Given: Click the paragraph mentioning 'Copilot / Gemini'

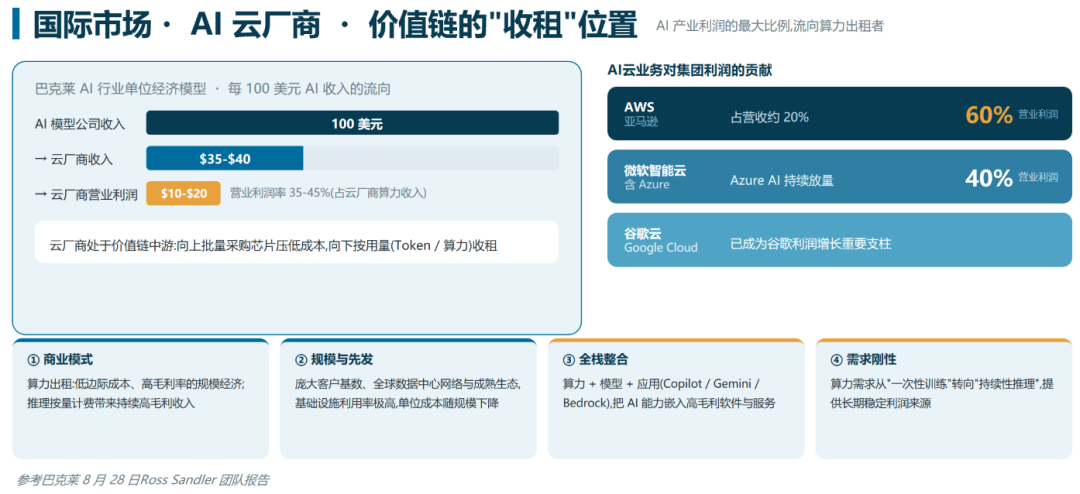Looking at the screenshot, I should click(671, 393).
